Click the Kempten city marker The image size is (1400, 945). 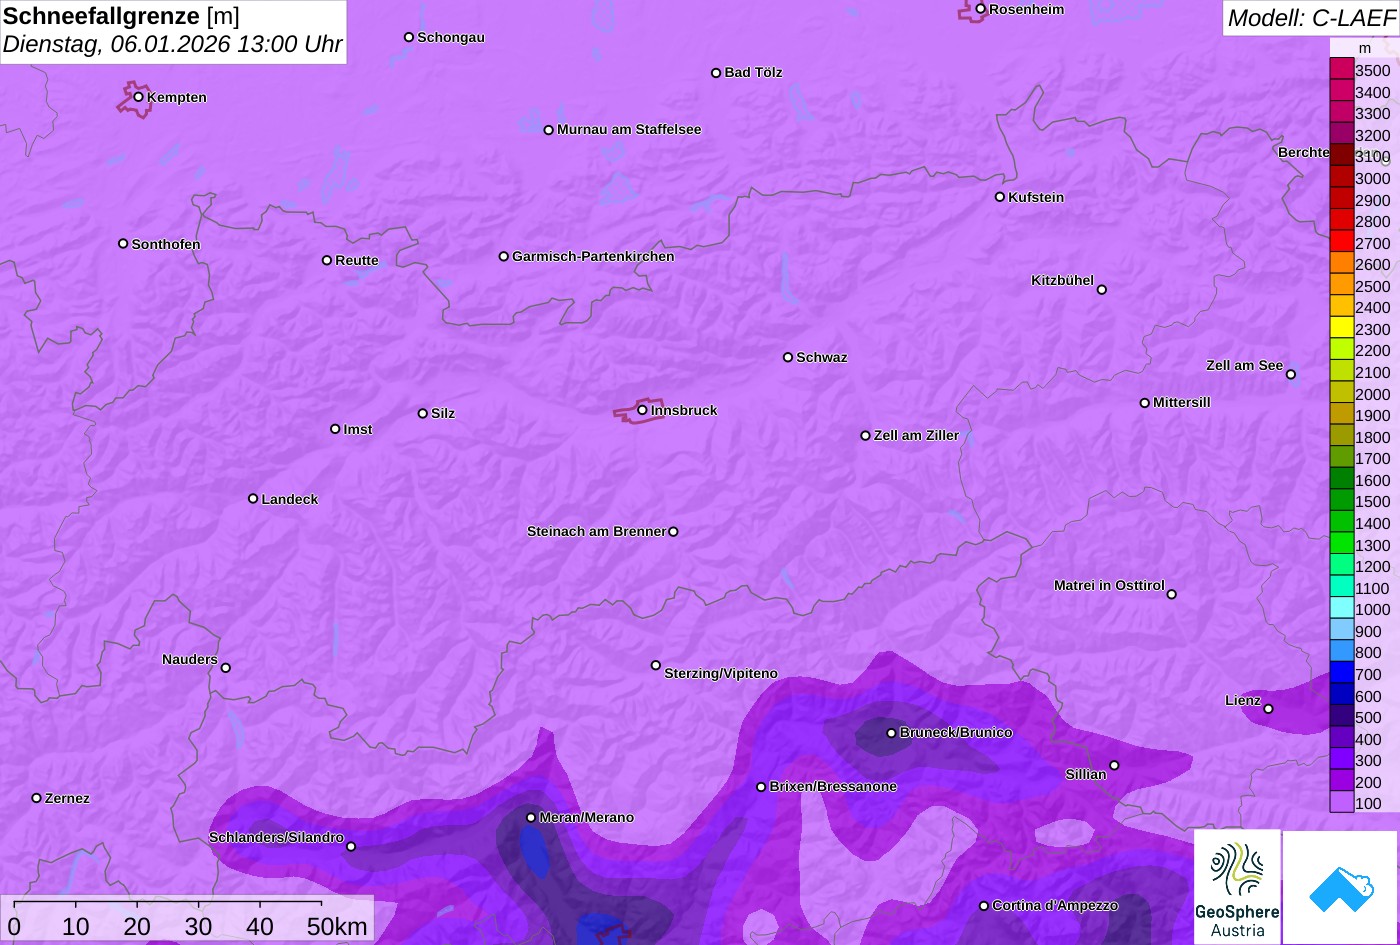point(139,97)
